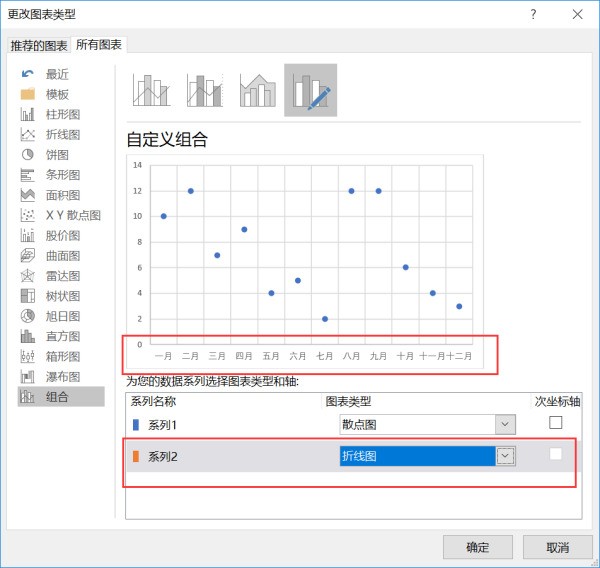The image size is (600, 568).
Task: Enable secondary axis for 系列1
Action: [x=555, y=424]
